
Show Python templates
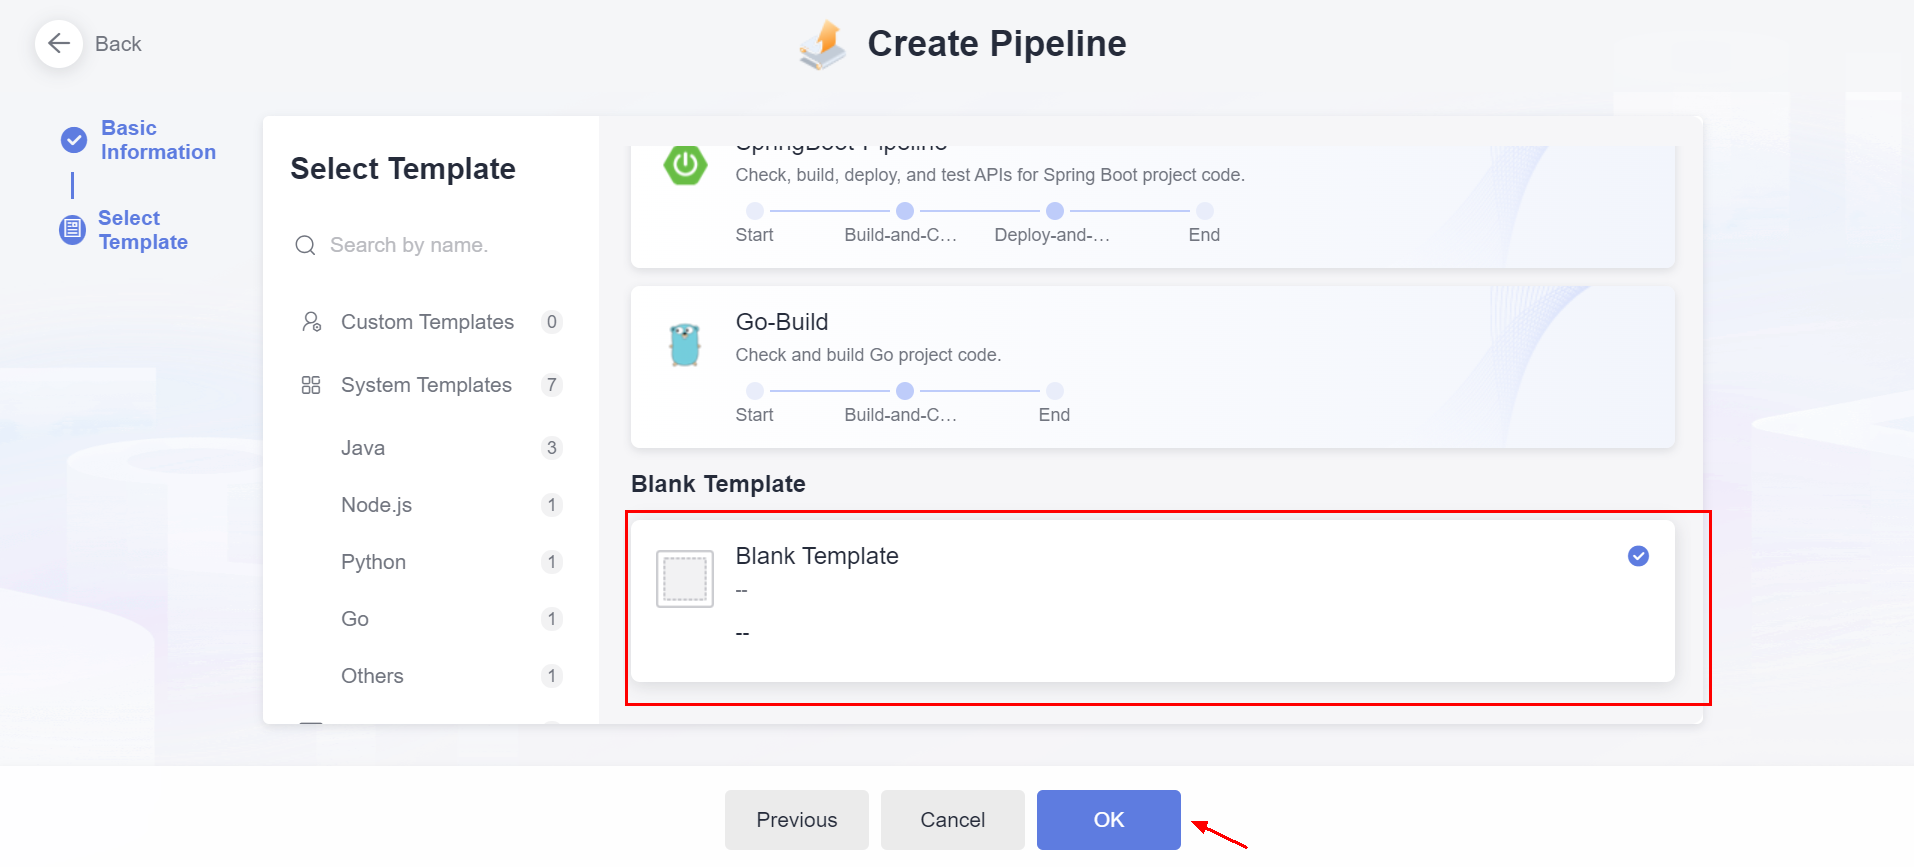373,562
